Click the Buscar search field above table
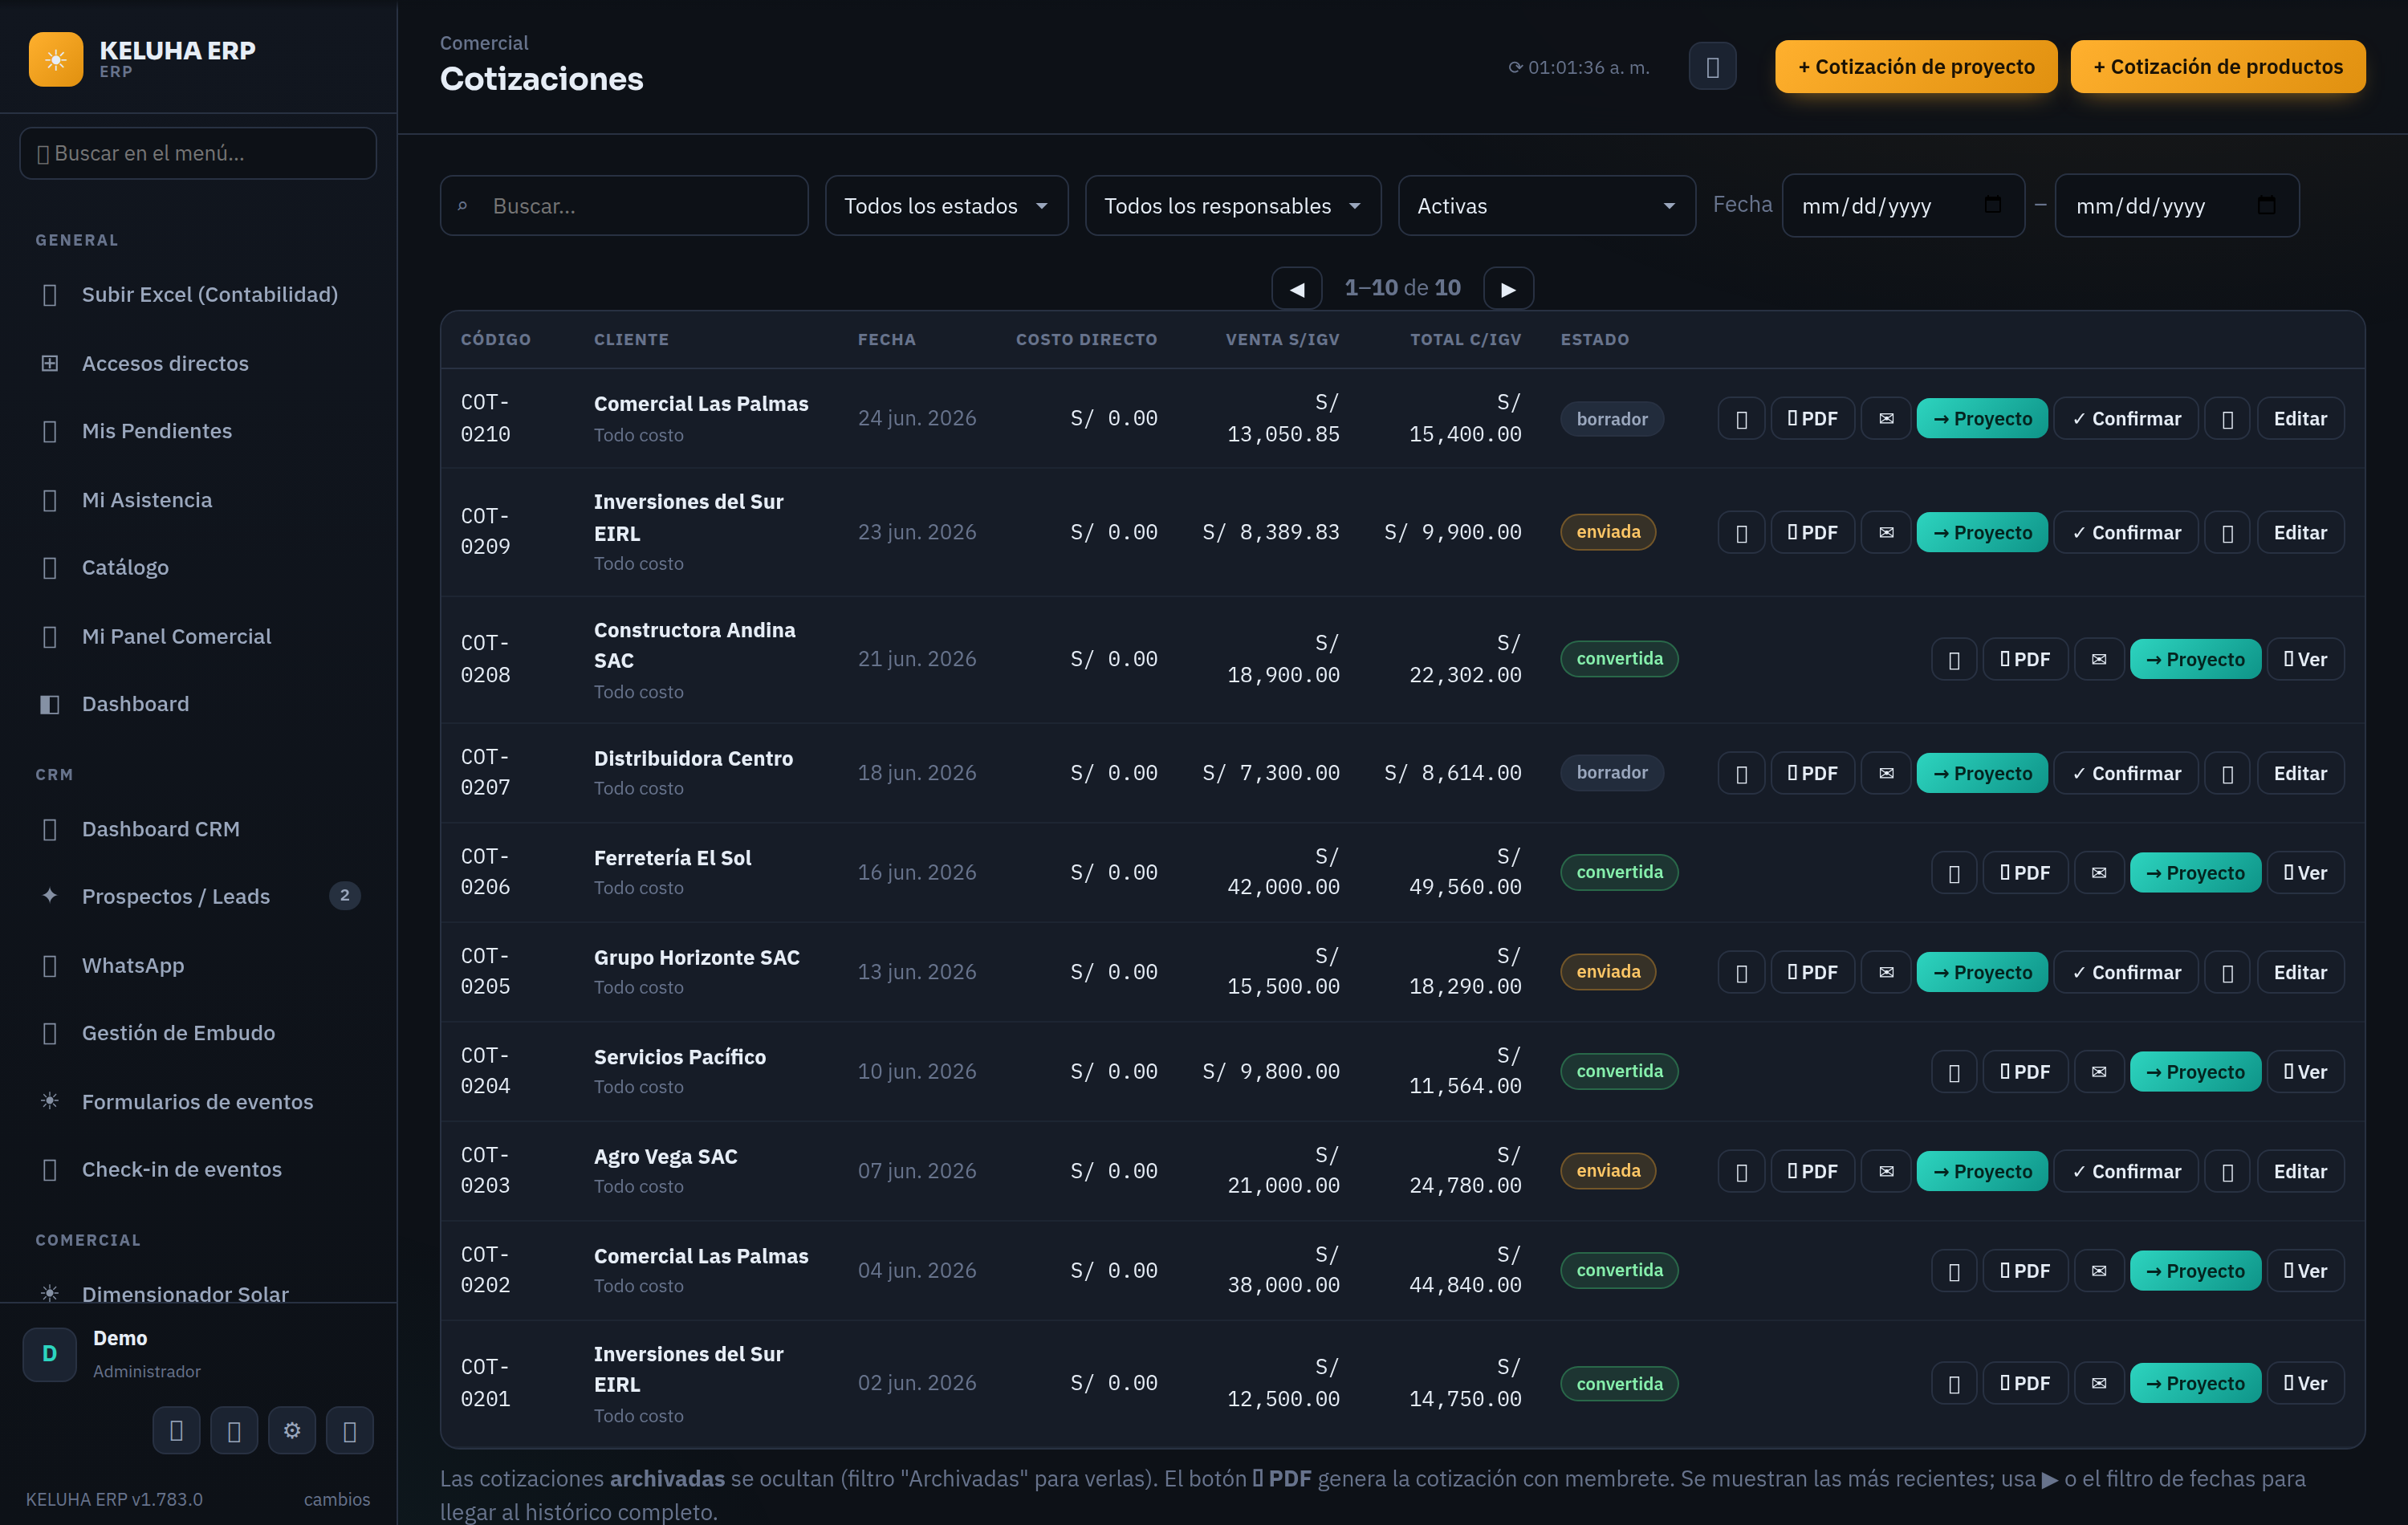This screenshot has width=2408, height=1525. pyautogui.click(x=624, y=206)
